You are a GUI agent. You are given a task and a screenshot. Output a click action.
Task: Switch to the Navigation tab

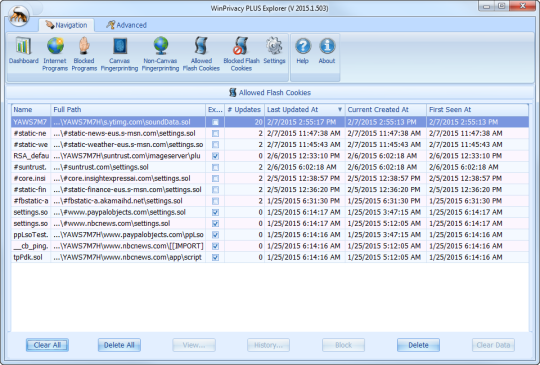pyautogui.click(x=66, y=25)
